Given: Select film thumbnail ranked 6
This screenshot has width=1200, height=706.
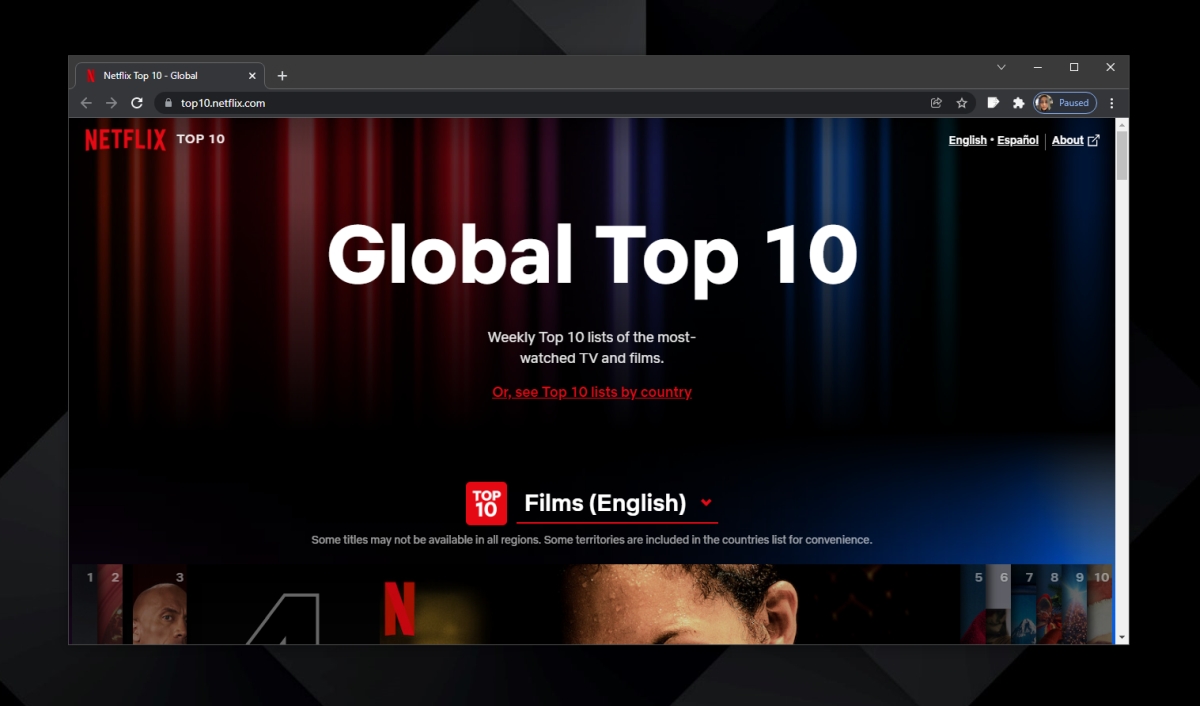Looking at the screenshot, I should point(999,604).
